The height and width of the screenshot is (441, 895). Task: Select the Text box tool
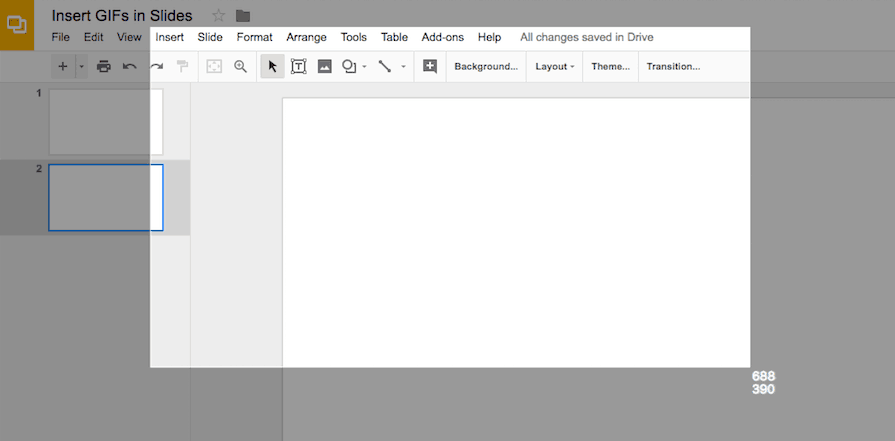[x=299, y=67]
